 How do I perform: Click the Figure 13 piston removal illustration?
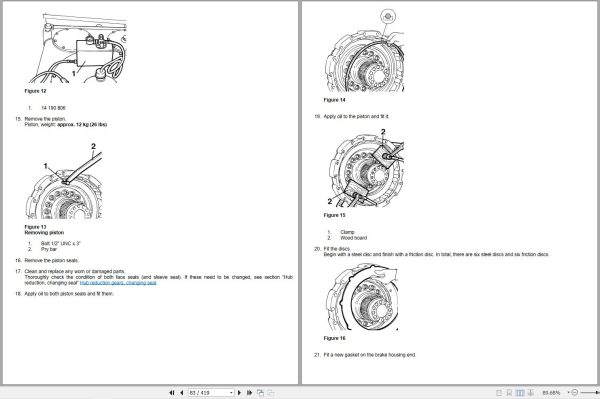coord(64,181)
